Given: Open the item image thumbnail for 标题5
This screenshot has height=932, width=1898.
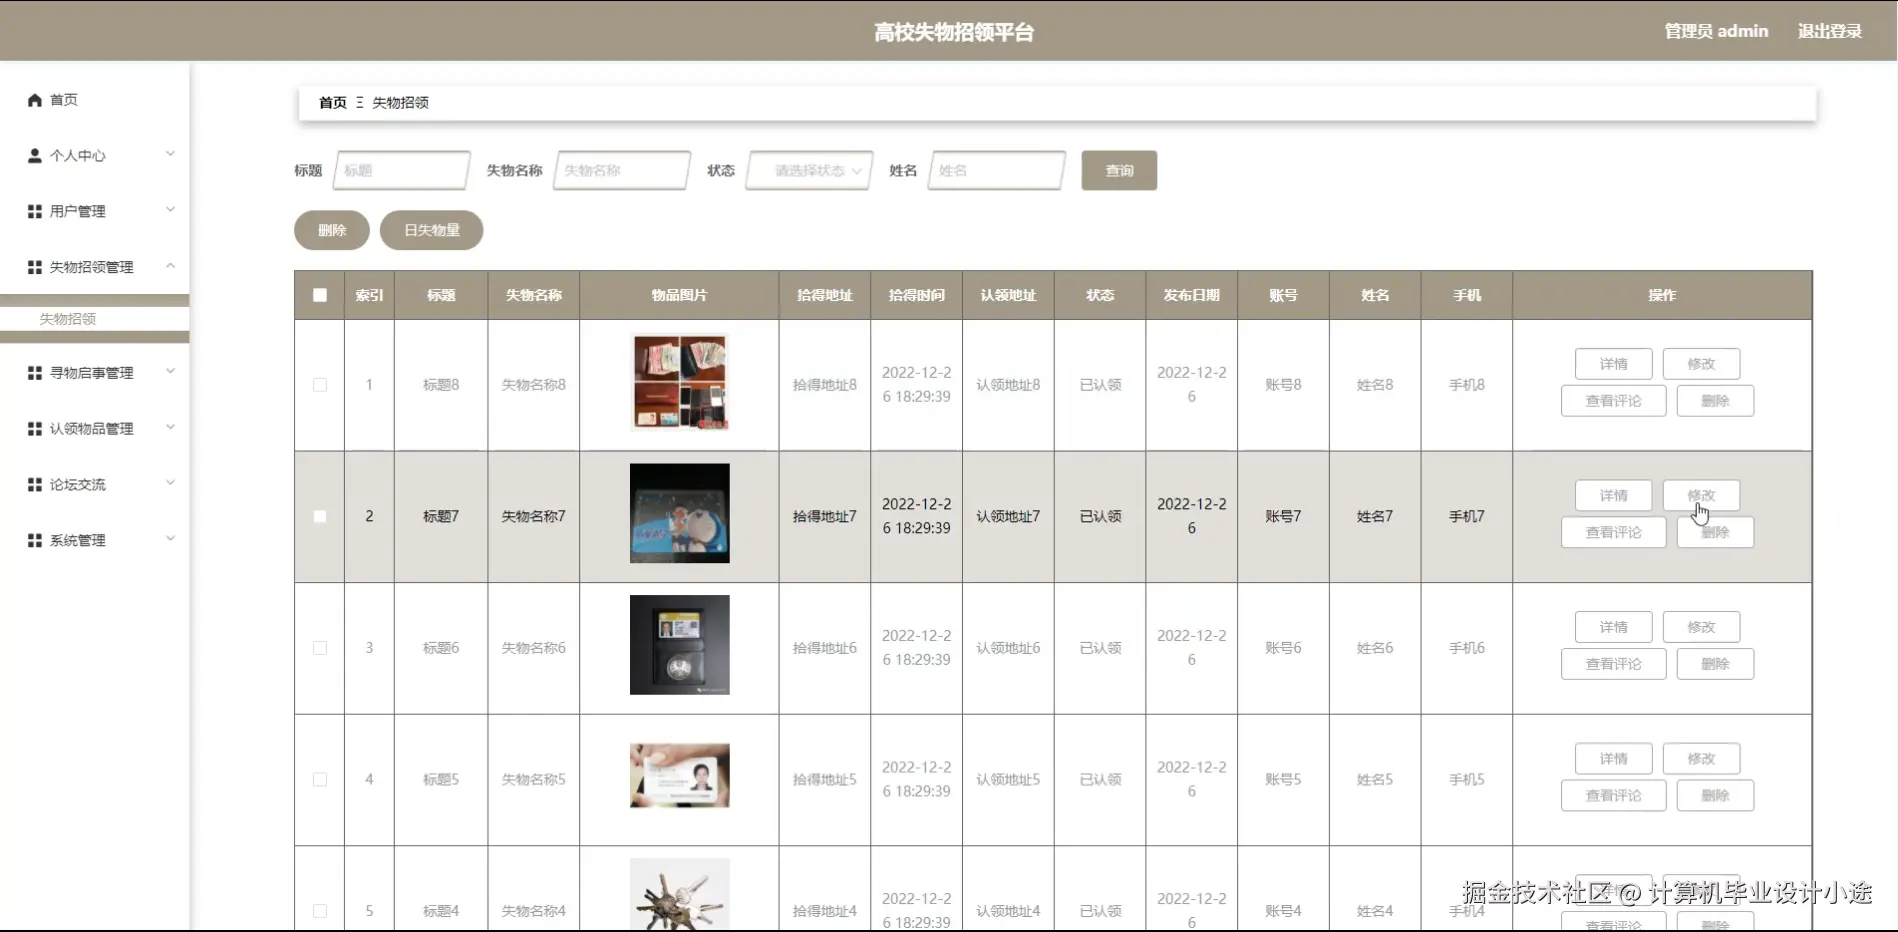Looking at the screenshot, I should pyautogui.click(x=680, y=776).
